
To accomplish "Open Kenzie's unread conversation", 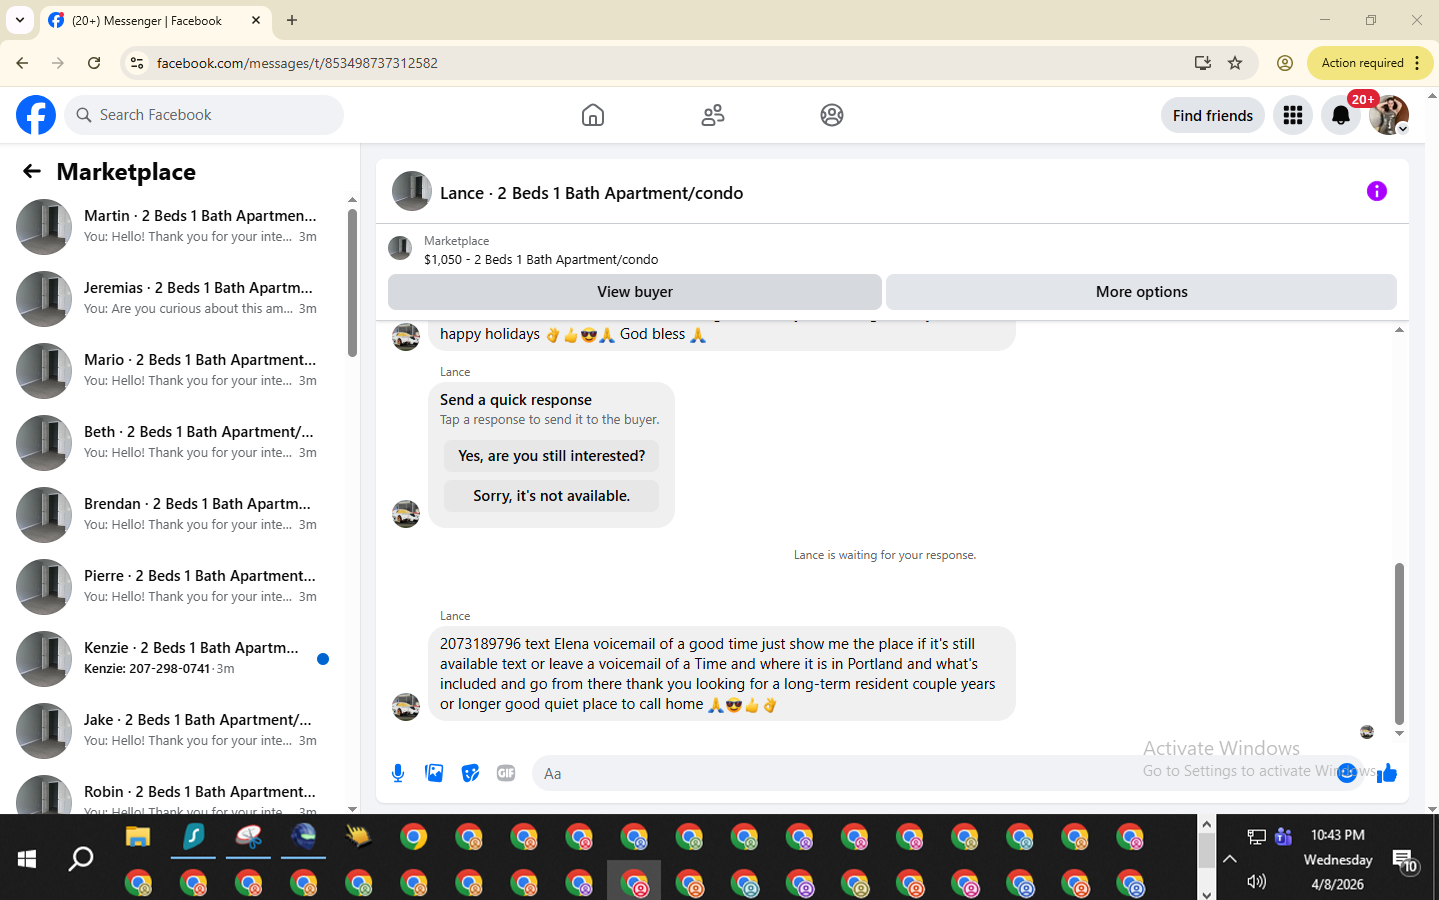I will tap(172, 659).
